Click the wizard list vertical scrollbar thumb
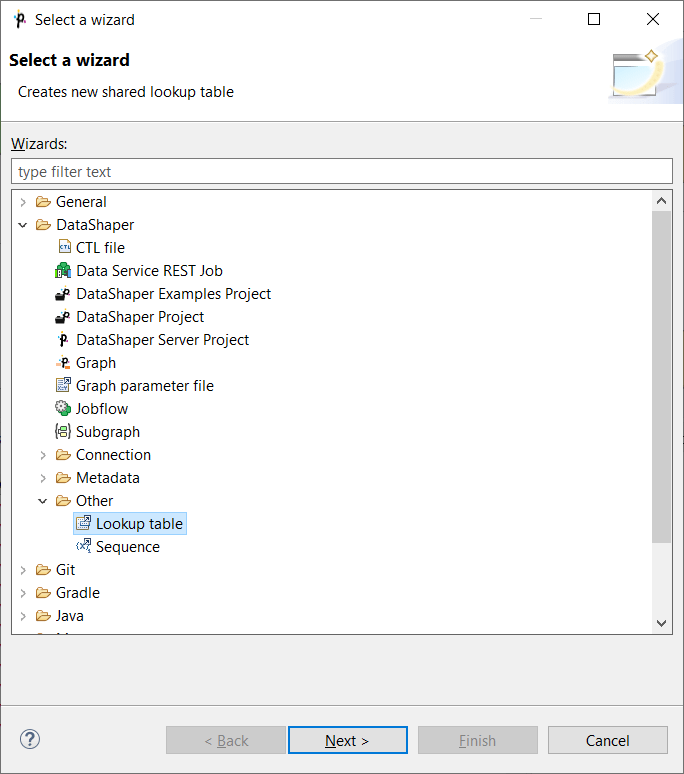This screenshot has width=684, height=774. tap(661, 377)
